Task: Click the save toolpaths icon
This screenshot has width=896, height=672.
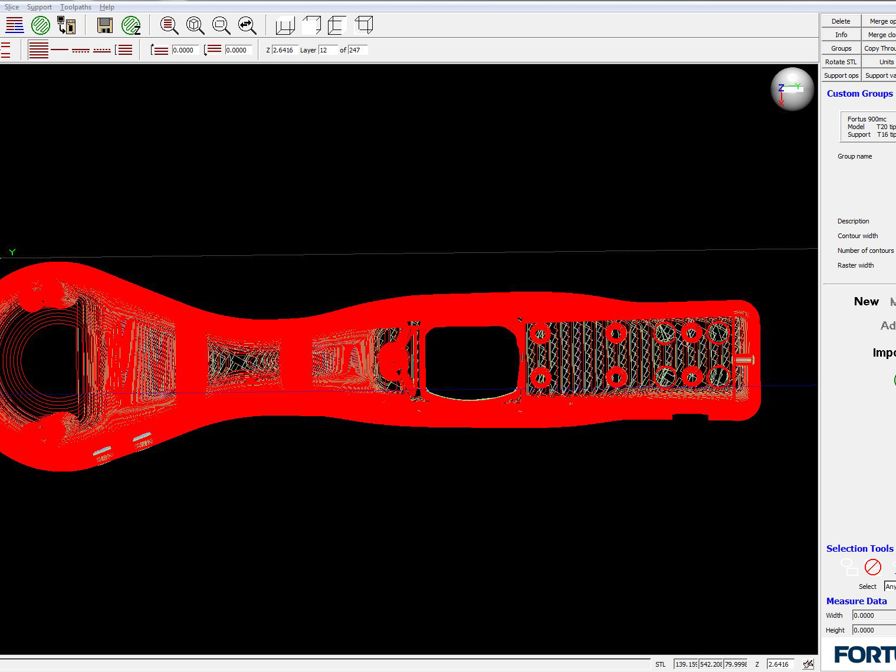Action: pyautogui.click(x=103, y=26)
